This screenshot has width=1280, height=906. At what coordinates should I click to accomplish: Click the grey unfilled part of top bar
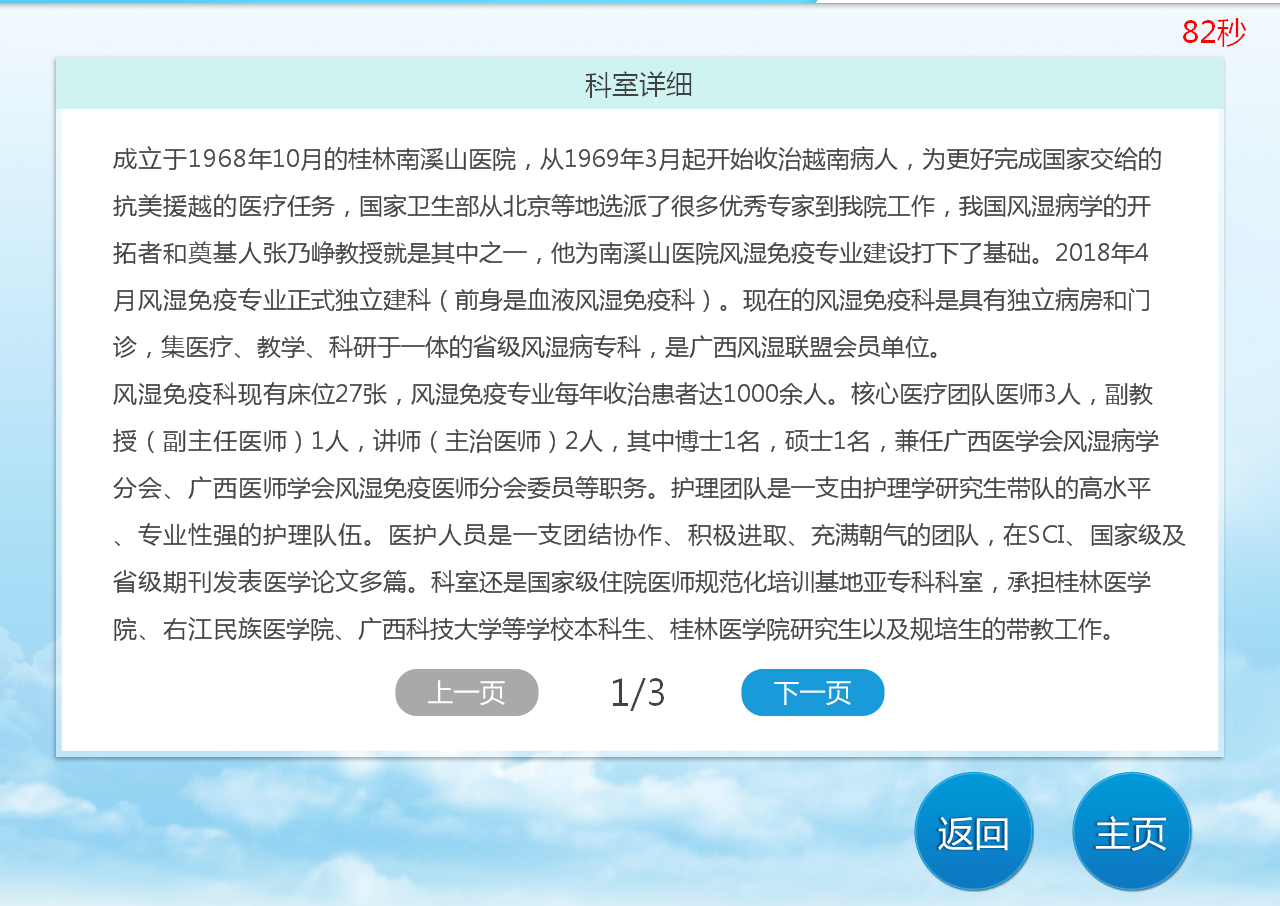click(1050, 2)
